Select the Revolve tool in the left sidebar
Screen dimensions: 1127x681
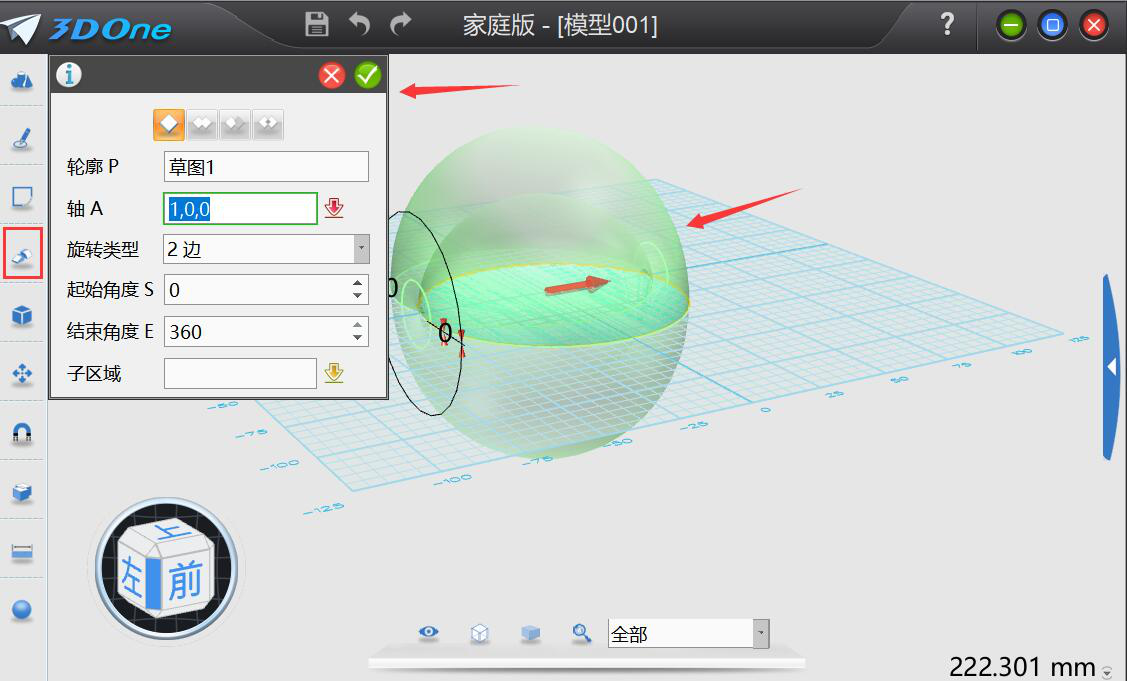point(23,255)
